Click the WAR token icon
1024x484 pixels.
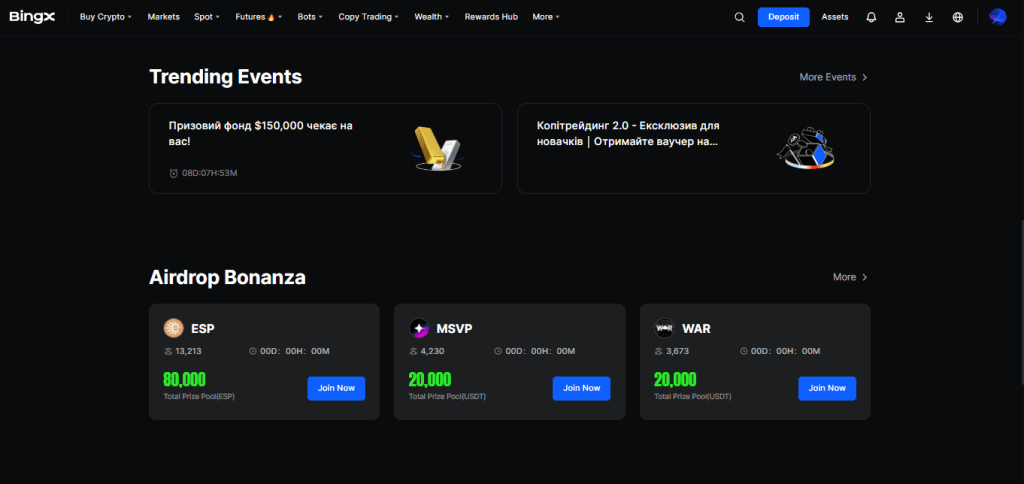pyautogui.click(x=664, y=329)
